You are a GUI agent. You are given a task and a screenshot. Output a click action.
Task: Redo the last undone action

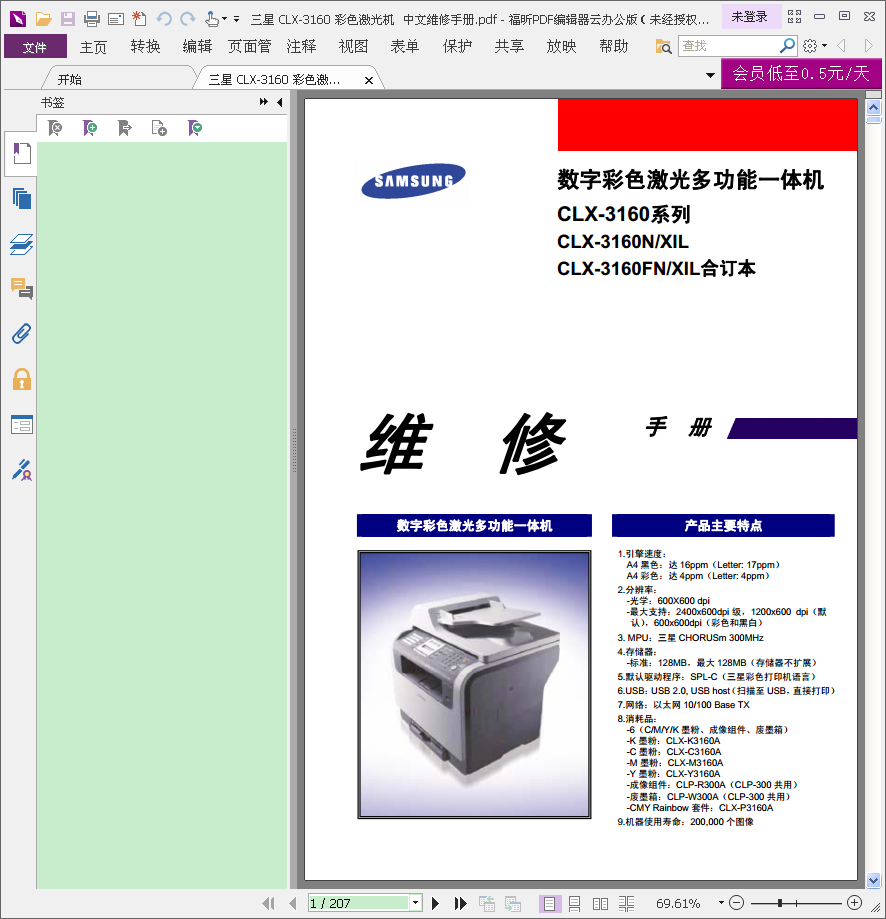[188, 19]
